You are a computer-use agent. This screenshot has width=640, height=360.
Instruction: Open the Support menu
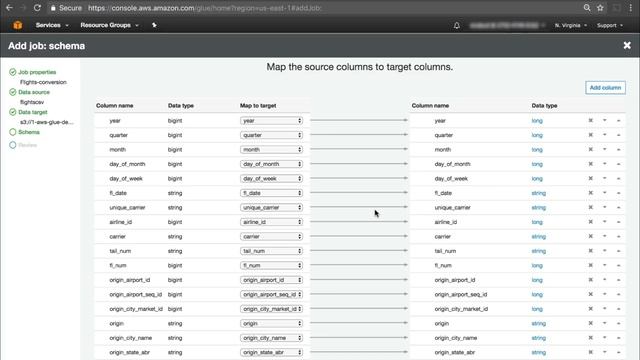(610, 25)
